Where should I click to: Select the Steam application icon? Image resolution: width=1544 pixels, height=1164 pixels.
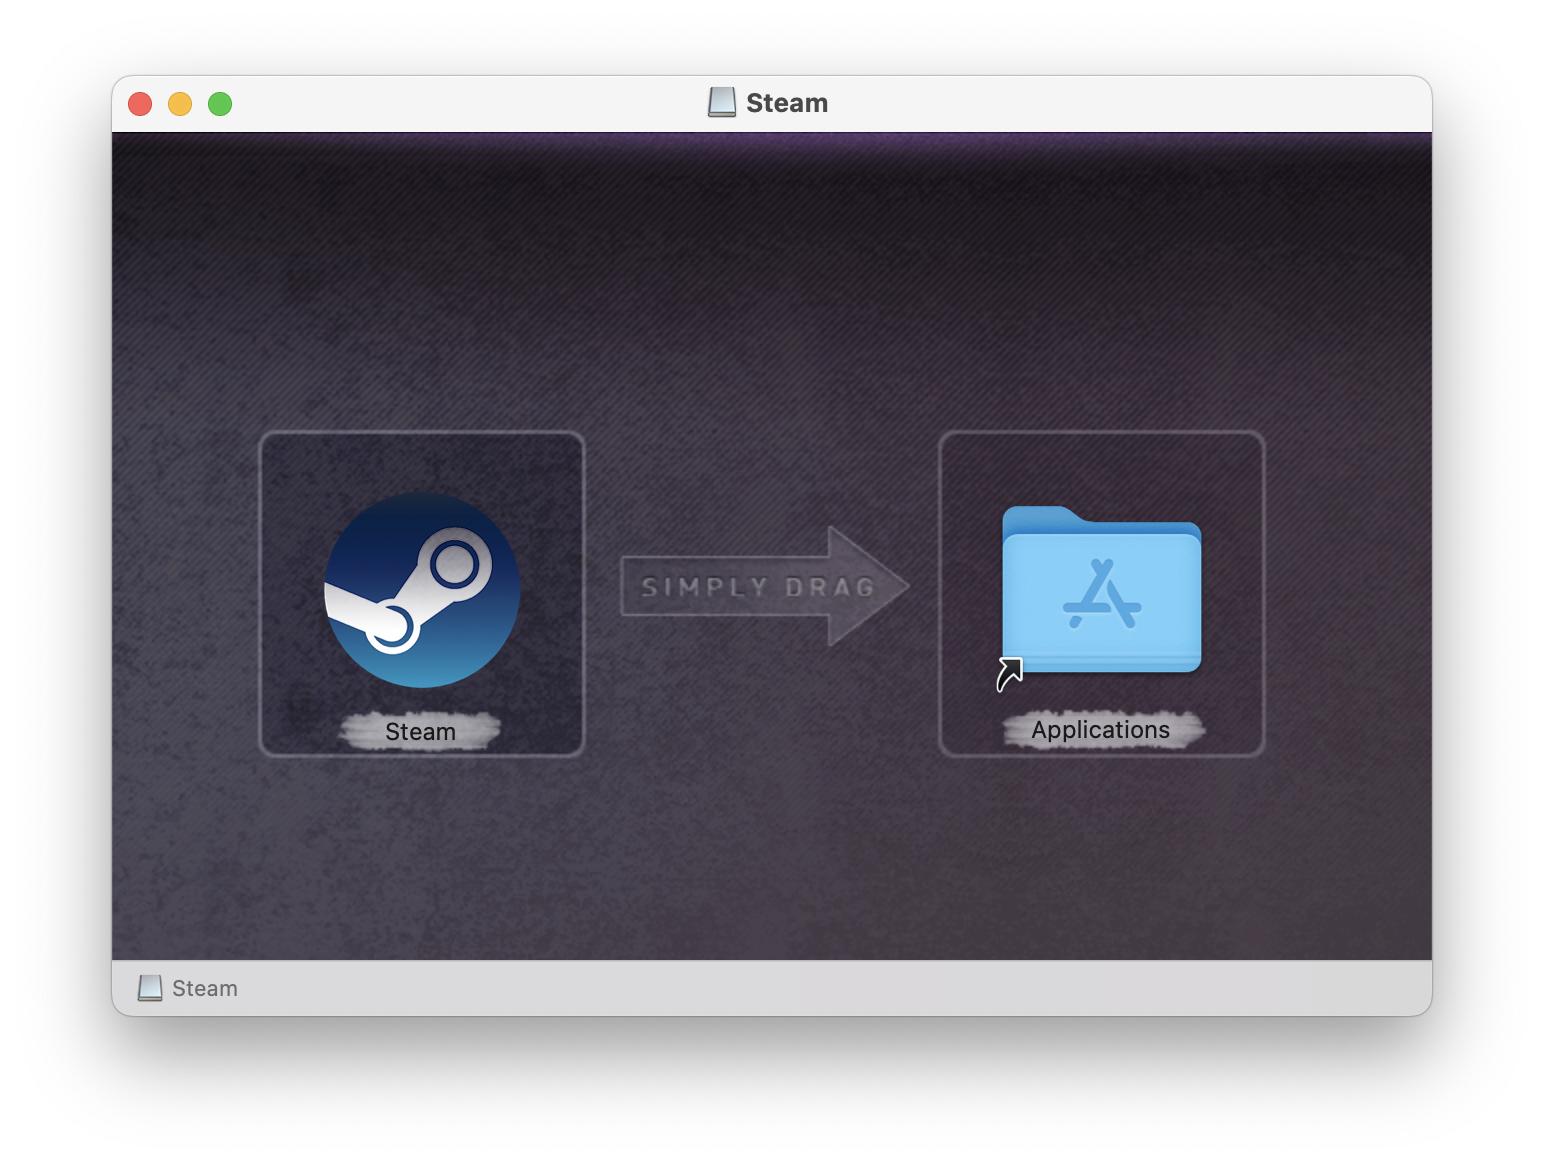tap(421, 589)
